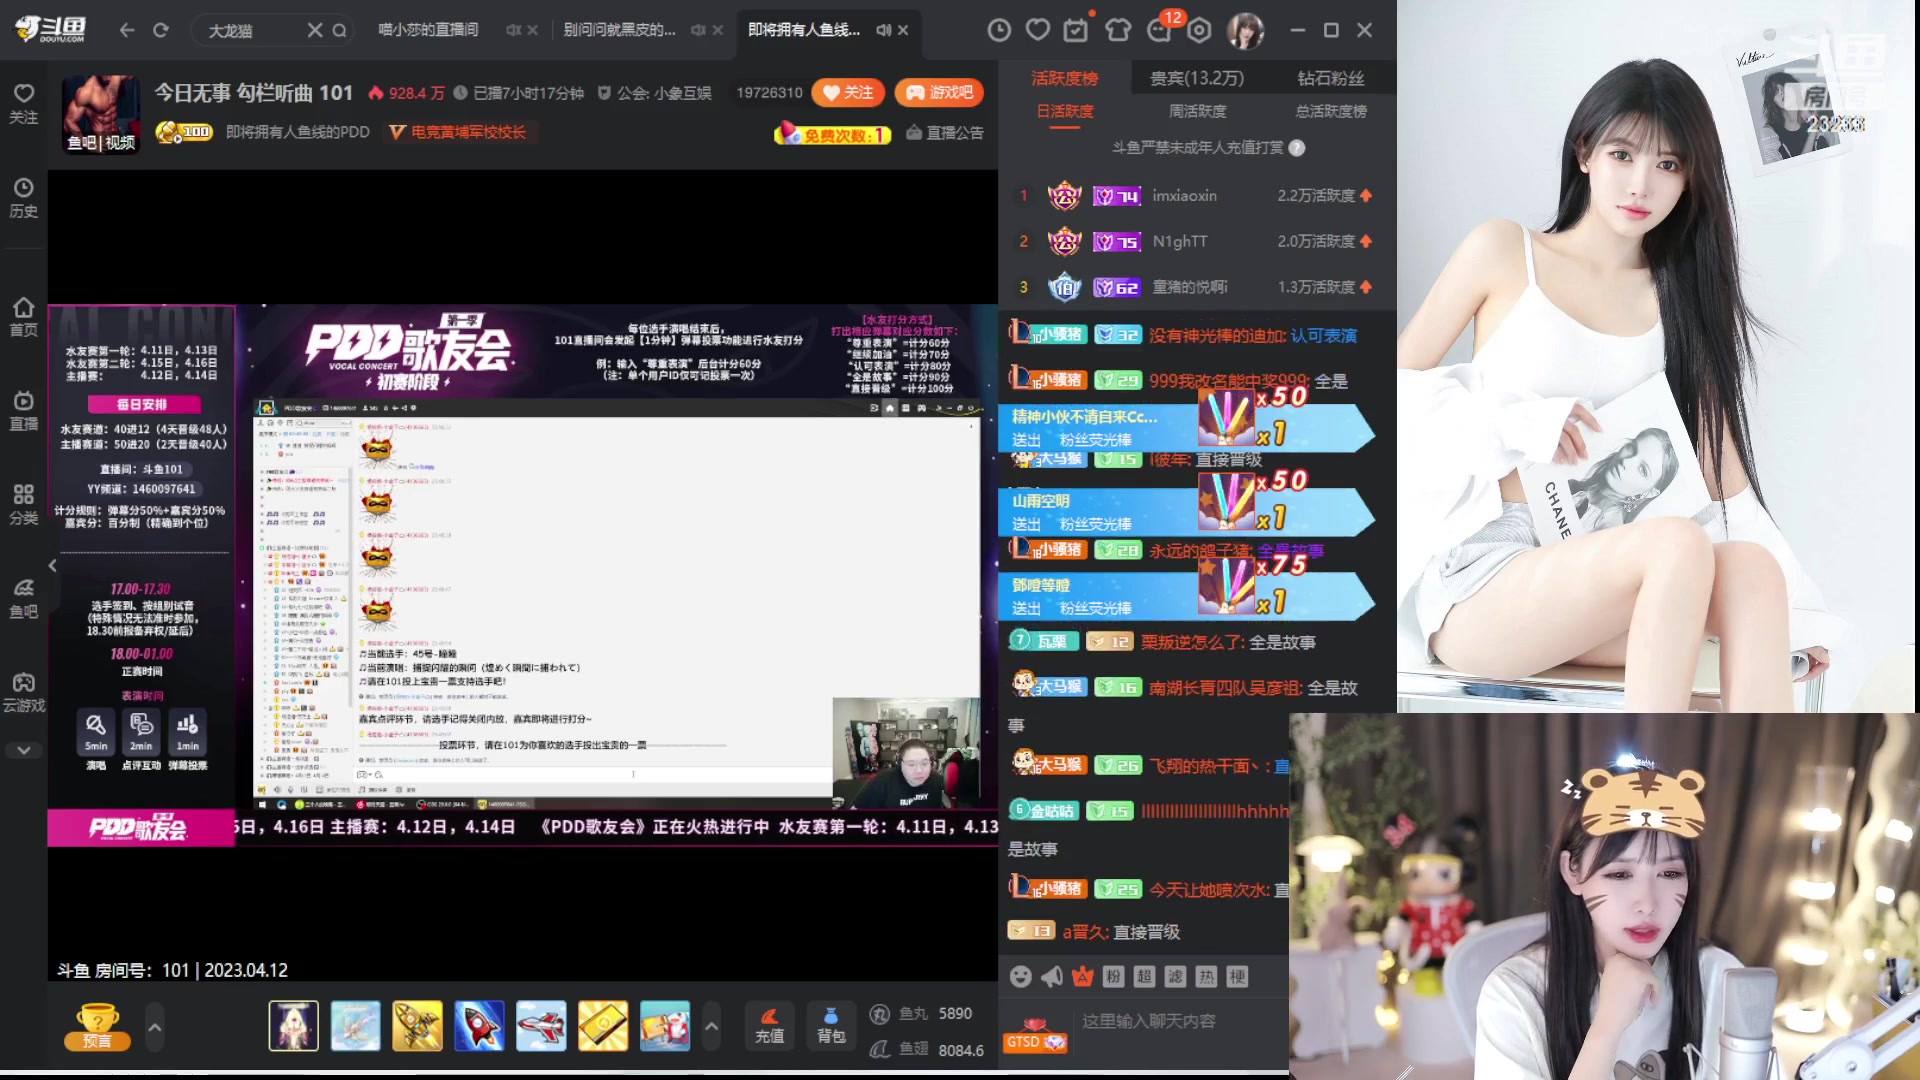This screenshot has width=1920, height=1080.
Task: Open the emoji picker in chat toolbar
Action: click(1021, 977)
